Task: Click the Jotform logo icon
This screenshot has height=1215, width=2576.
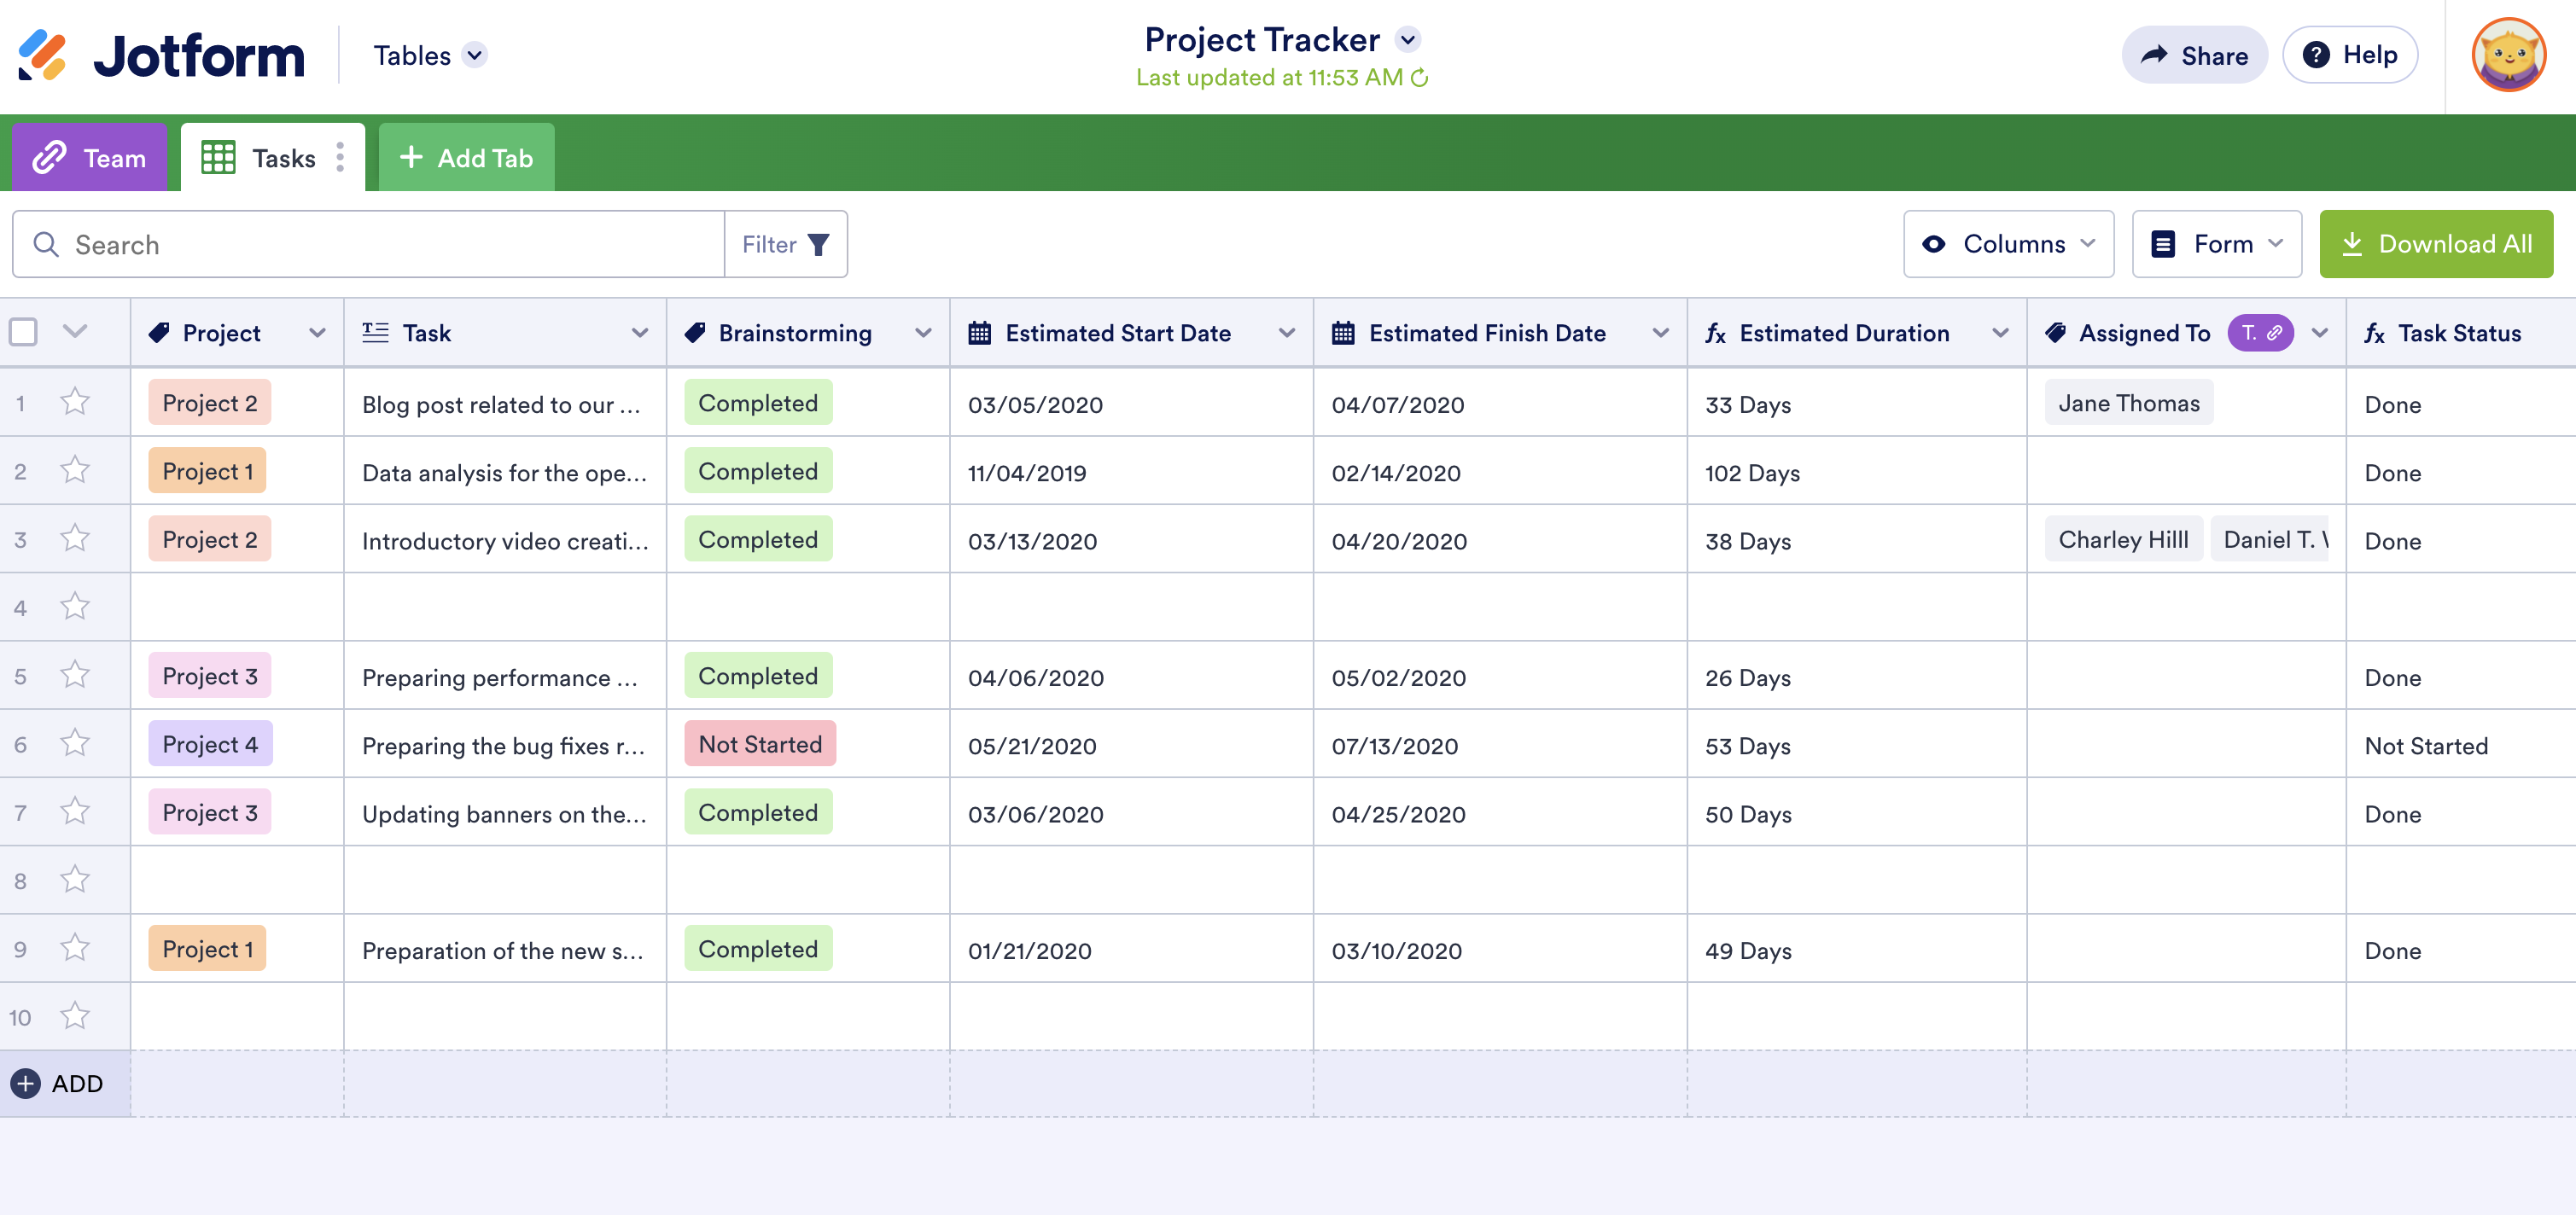Action: pos(42,55)
